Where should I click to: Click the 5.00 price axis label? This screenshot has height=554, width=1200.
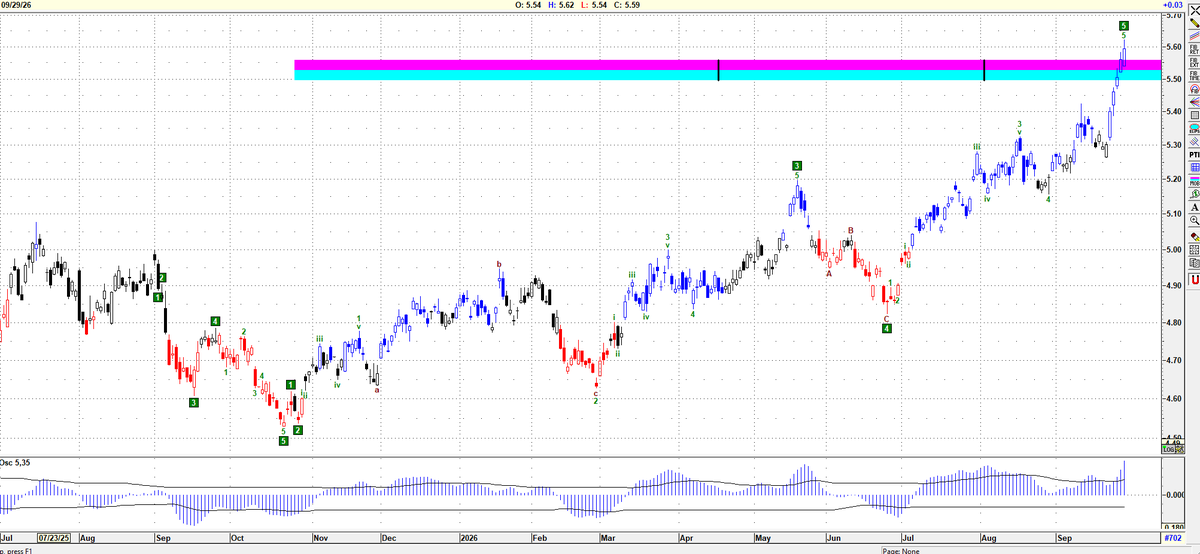[1175, 249]
